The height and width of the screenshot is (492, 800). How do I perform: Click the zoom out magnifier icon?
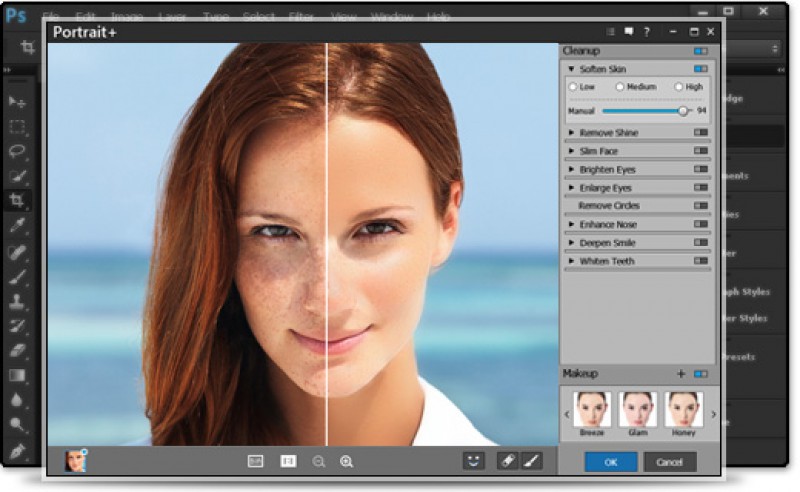[x=319, y=461]
